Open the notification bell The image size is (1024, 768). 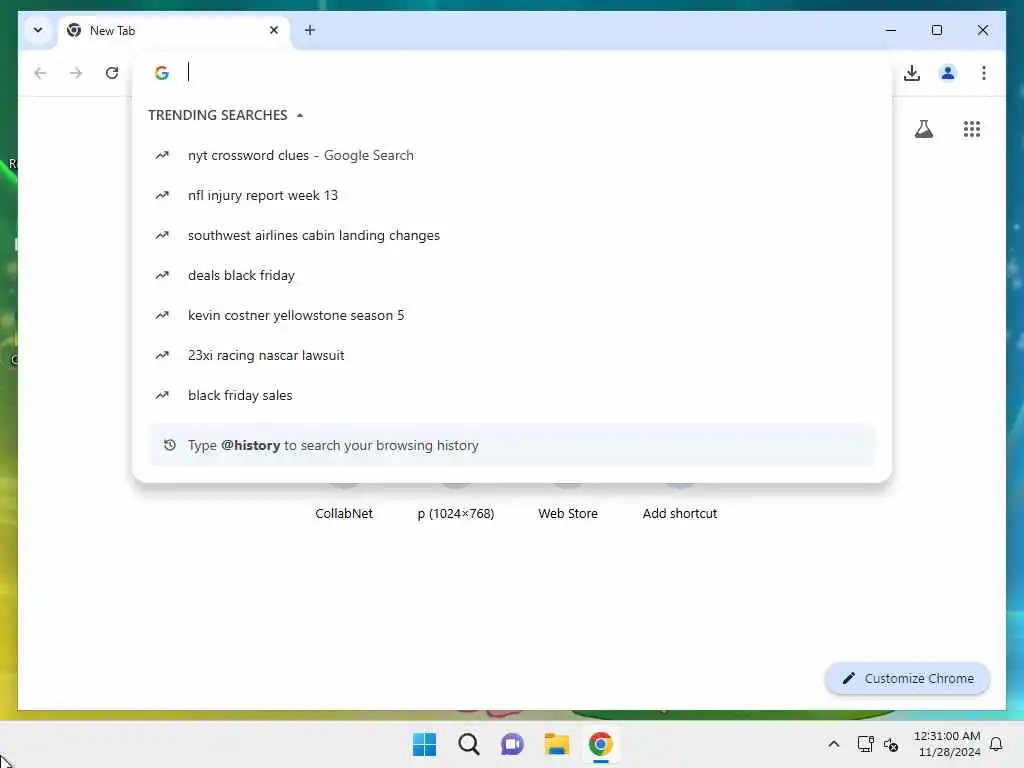click(x=996, y=744)
